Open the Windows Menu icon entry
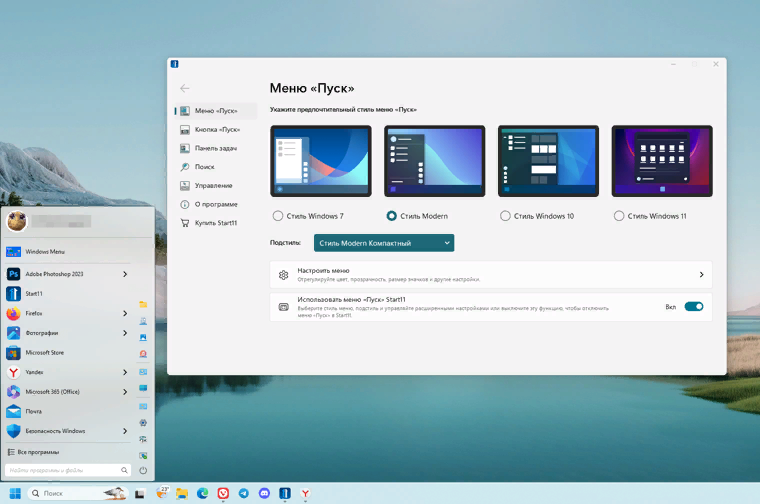 click(x=14, y=252)
